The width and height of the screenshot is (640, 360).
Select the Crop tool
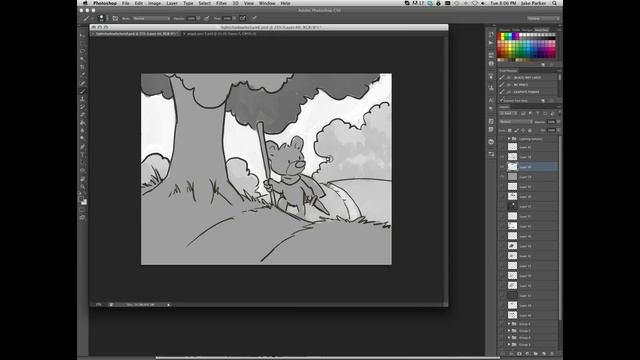(x=83, y=67)
